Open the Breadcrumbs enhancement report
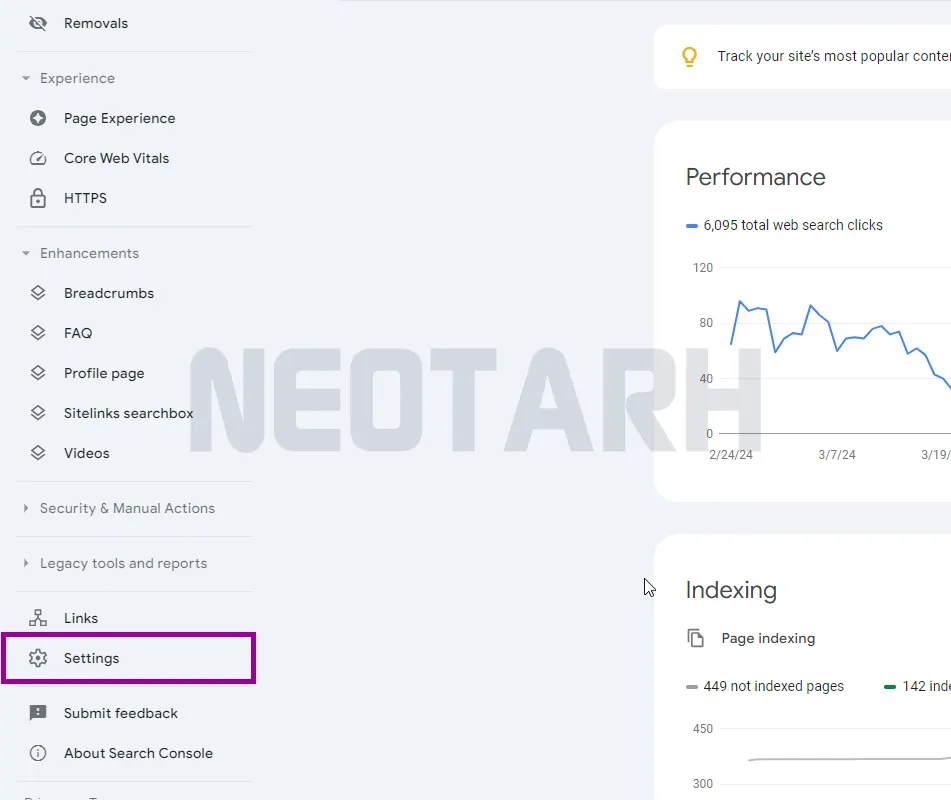 point(109,293)
